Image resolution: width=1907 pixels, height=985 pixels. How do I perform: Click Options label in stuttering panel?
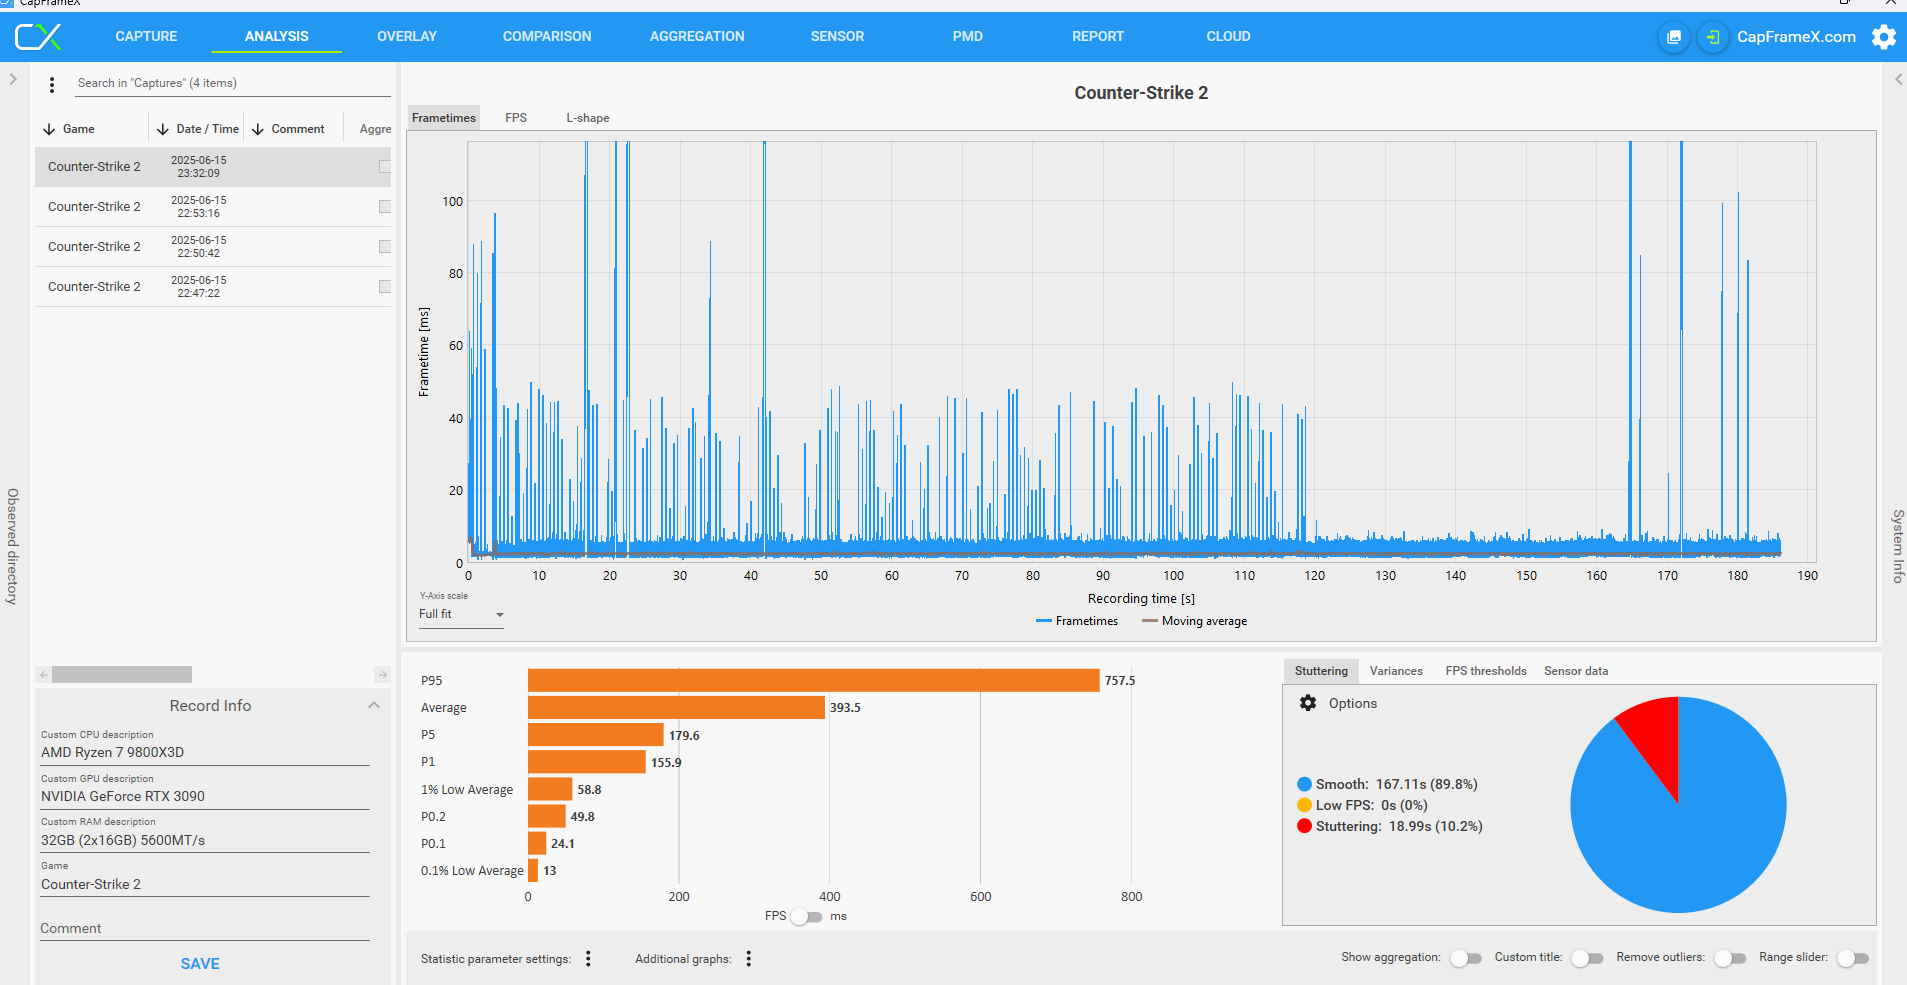click(1353, 704)
